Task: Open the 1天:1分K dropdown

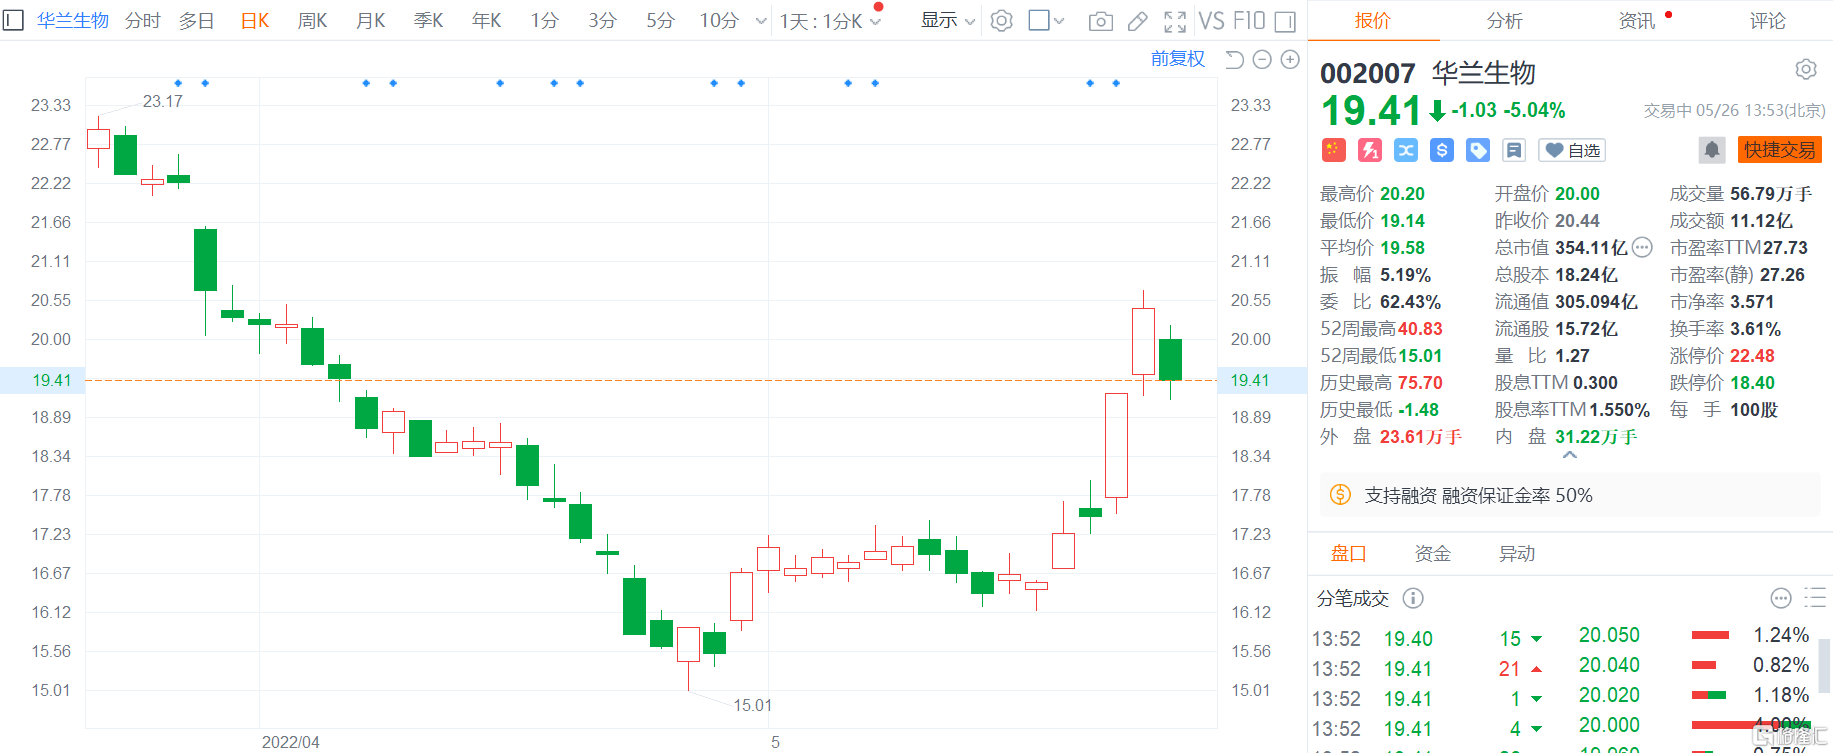Action: 830,21
